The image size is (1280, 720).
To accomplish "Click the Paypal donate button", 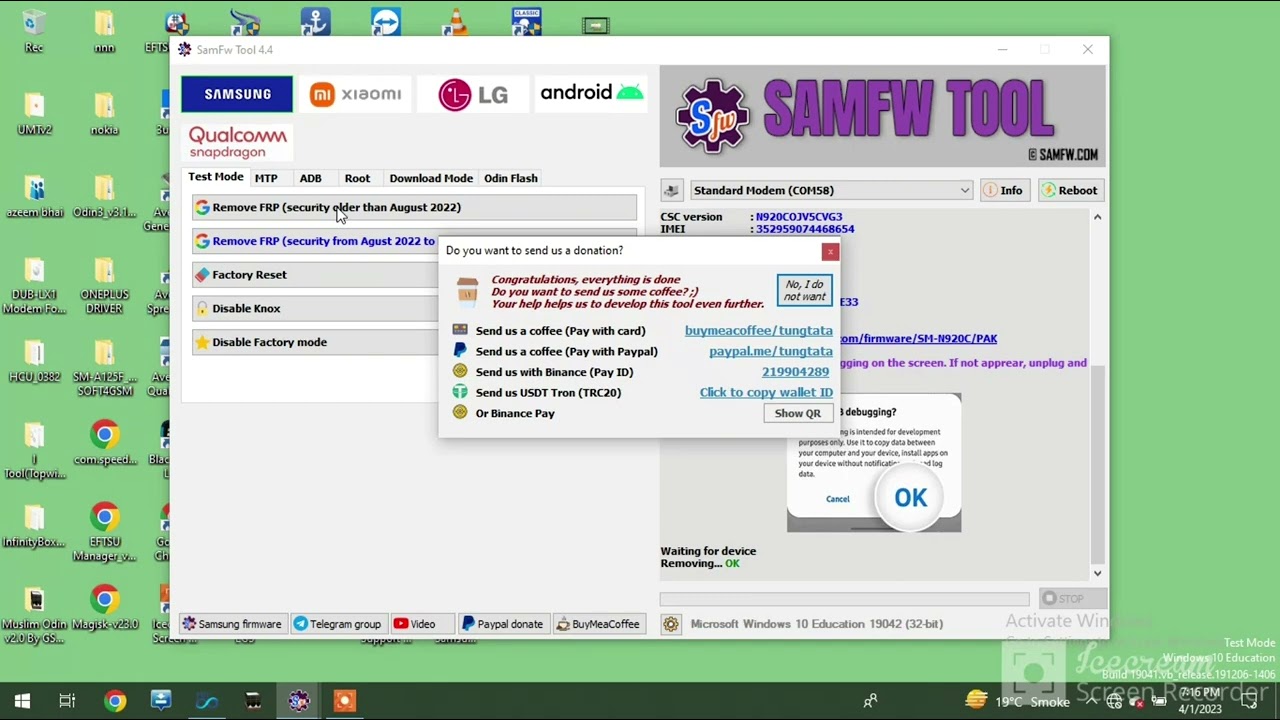I will [x=502, y=624].
